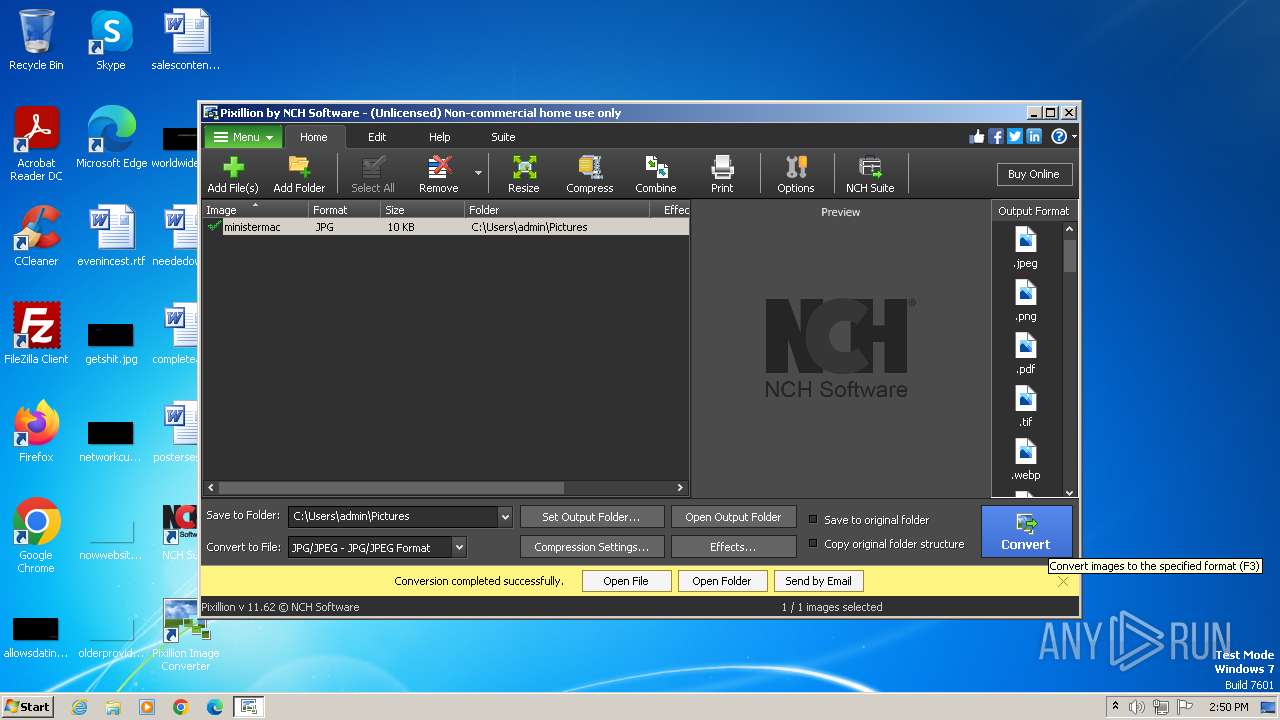Toggle the checkmark for ministermac file
The height and width of the screenshot is (720, 1280).
[214, 227]
